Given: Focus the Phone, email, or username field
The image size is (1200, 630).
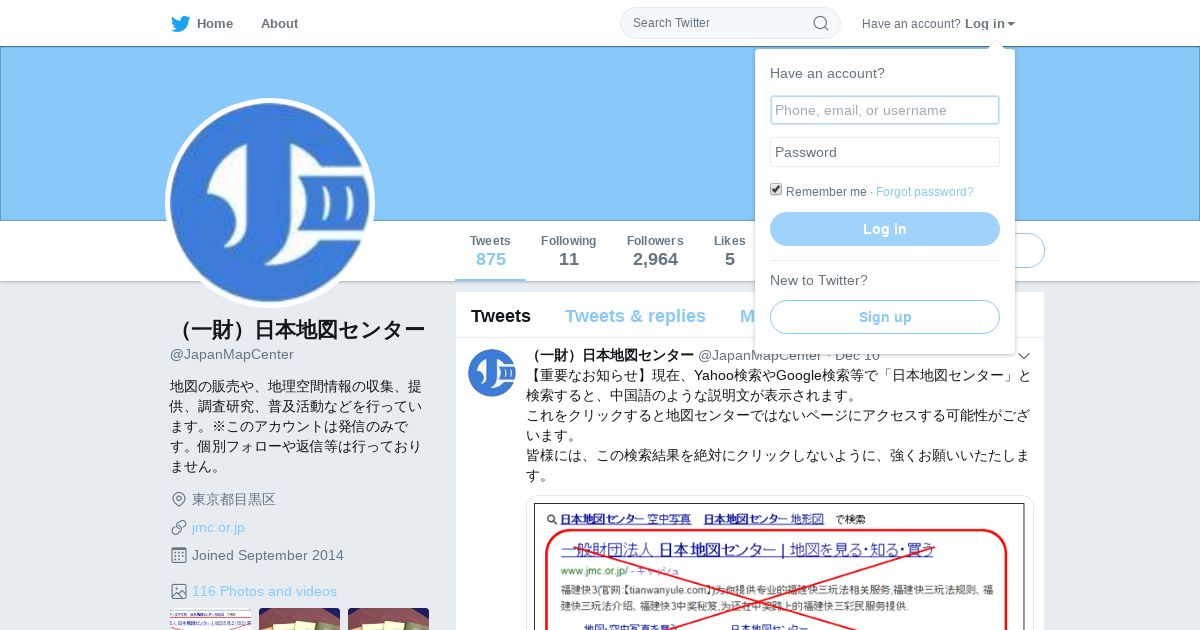Looking at the screenshot, I should pyautogui.click(x=885, y=110).
